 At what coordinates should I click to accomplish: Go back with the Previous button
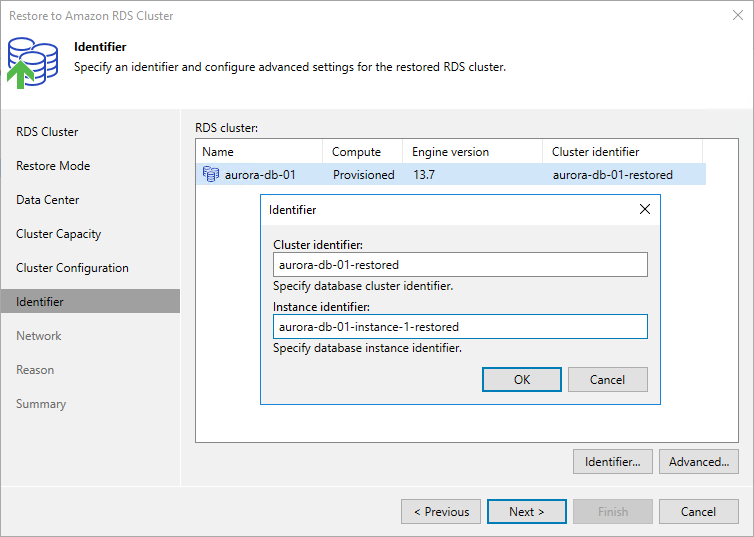coord(441,512)
